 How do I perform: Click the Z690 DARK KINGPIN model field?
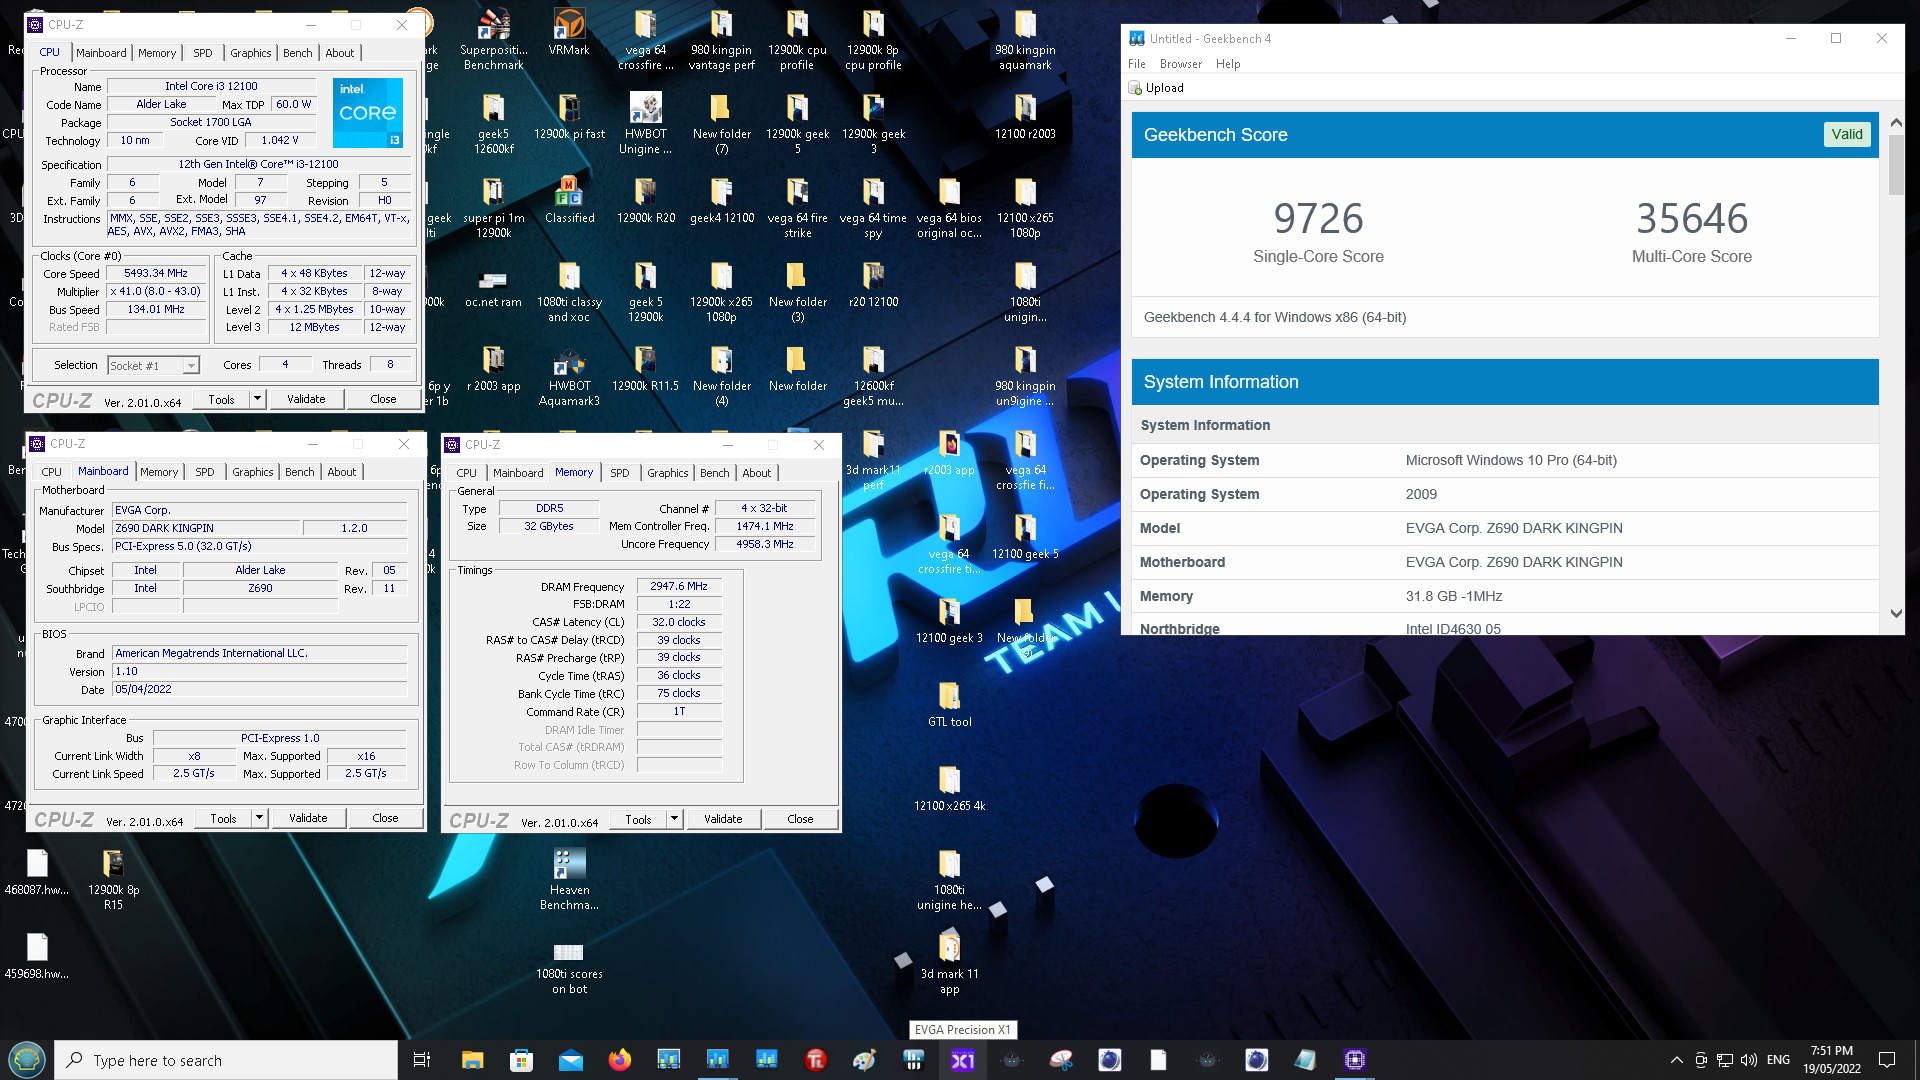point(206,528)
